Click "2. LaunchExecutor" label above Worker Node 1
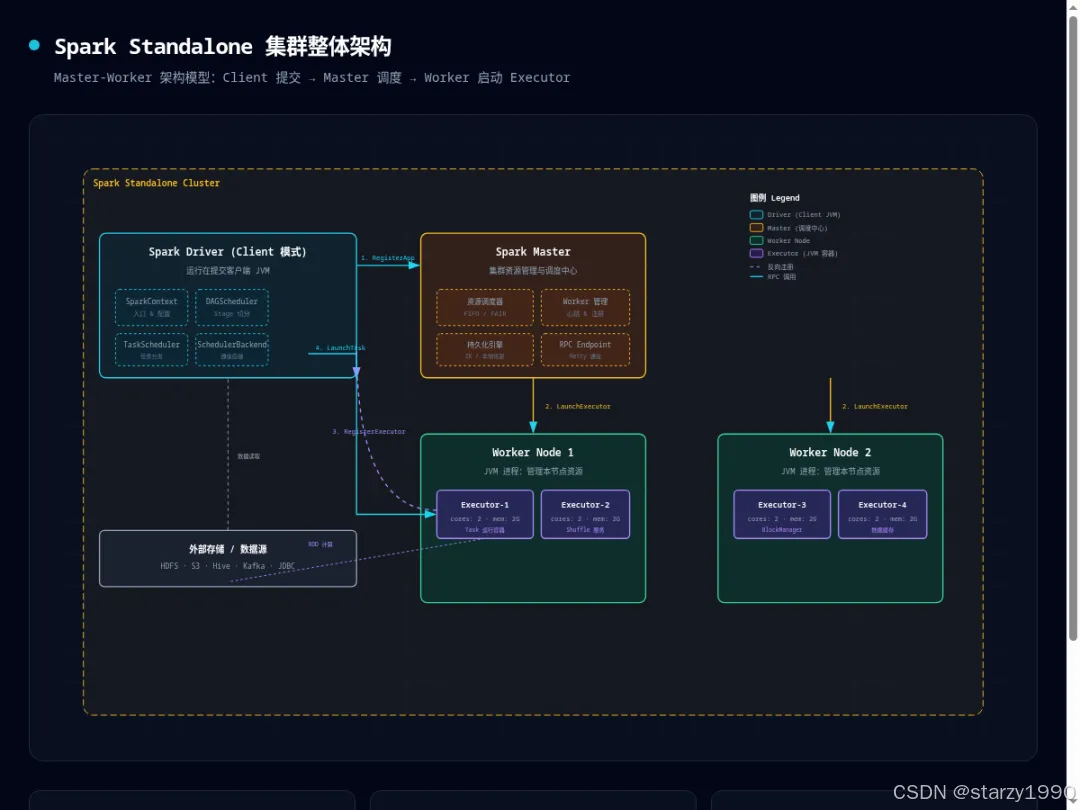The image size is (1080, 810). pos(578,406)
